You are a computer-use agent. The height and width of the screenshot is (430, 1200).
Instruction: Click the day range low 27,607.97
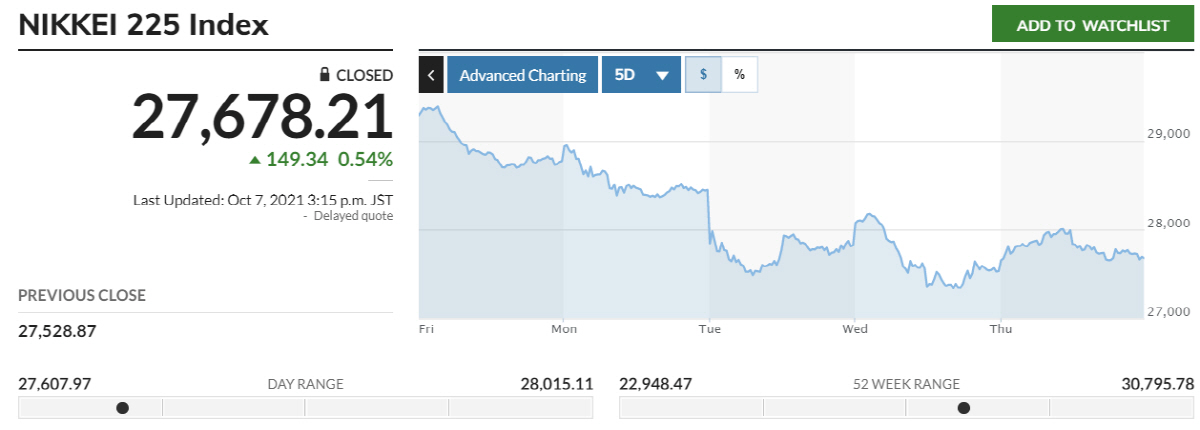pos(55,384)
